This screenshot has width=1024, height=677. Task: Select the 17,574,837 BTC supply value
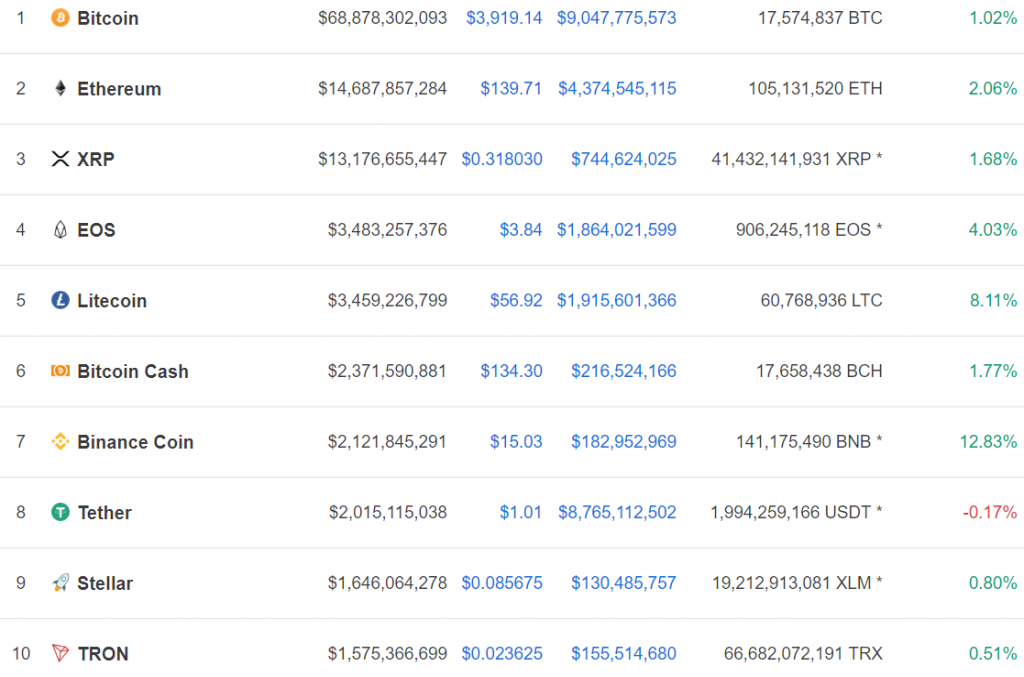tap(820, 18)
